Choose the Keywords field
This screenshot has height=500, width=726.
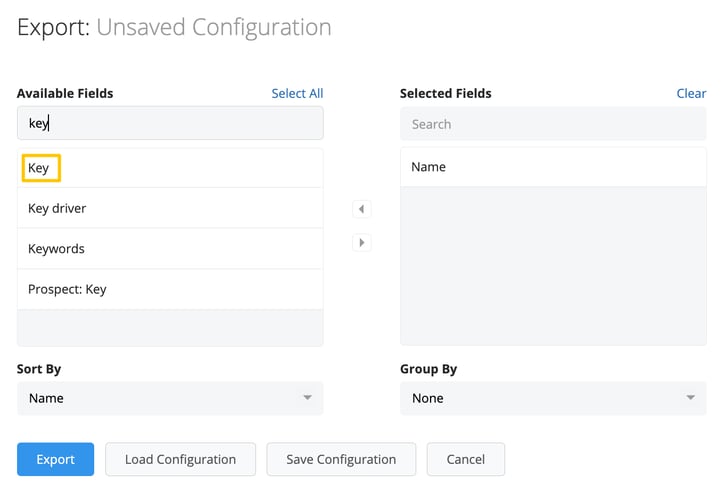[170, 249]
